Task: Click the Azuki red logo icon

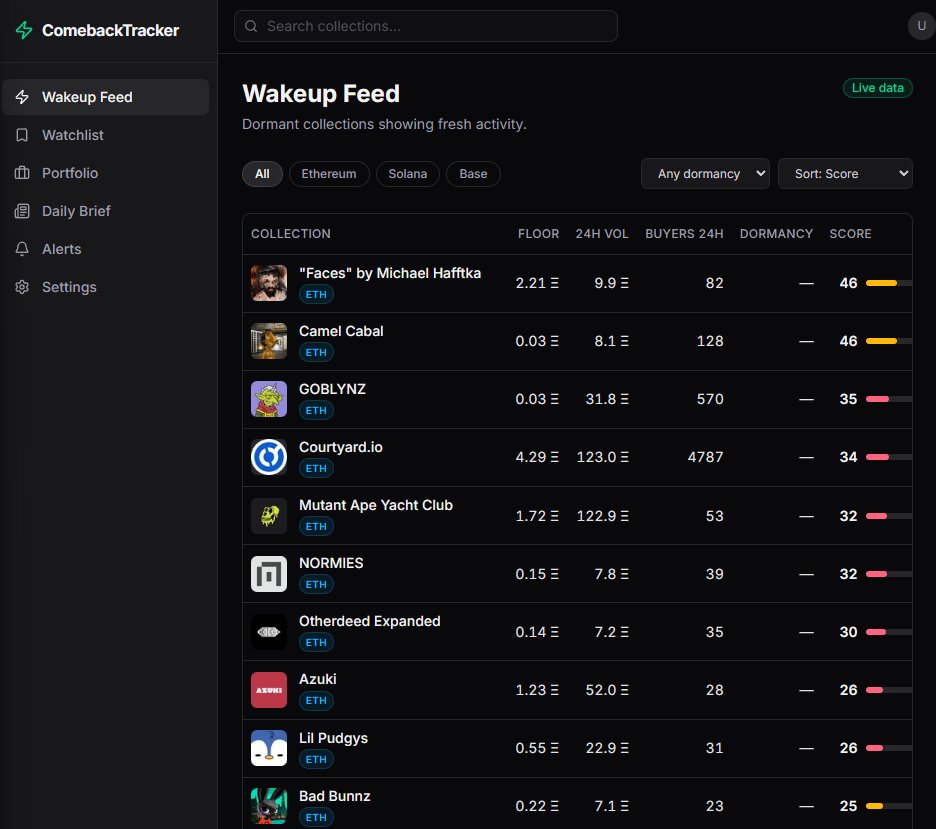Action: [269, 690]
